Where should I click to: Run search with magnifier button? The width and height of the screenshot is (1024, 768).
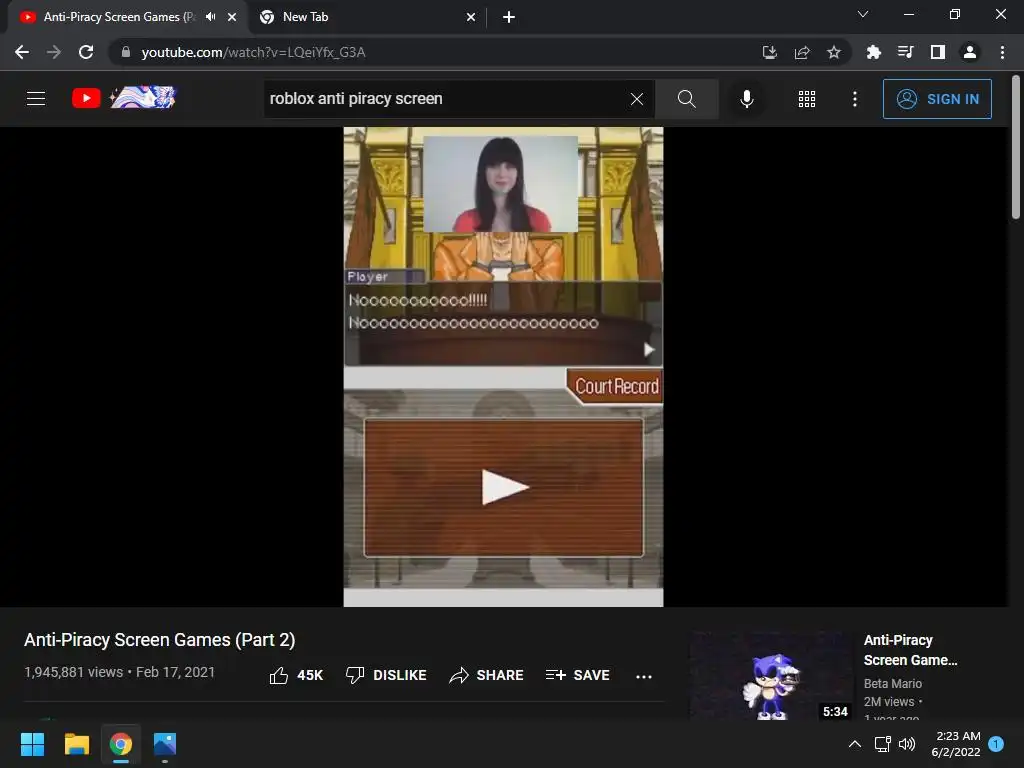pyautogui.click(x=686, y=99)
